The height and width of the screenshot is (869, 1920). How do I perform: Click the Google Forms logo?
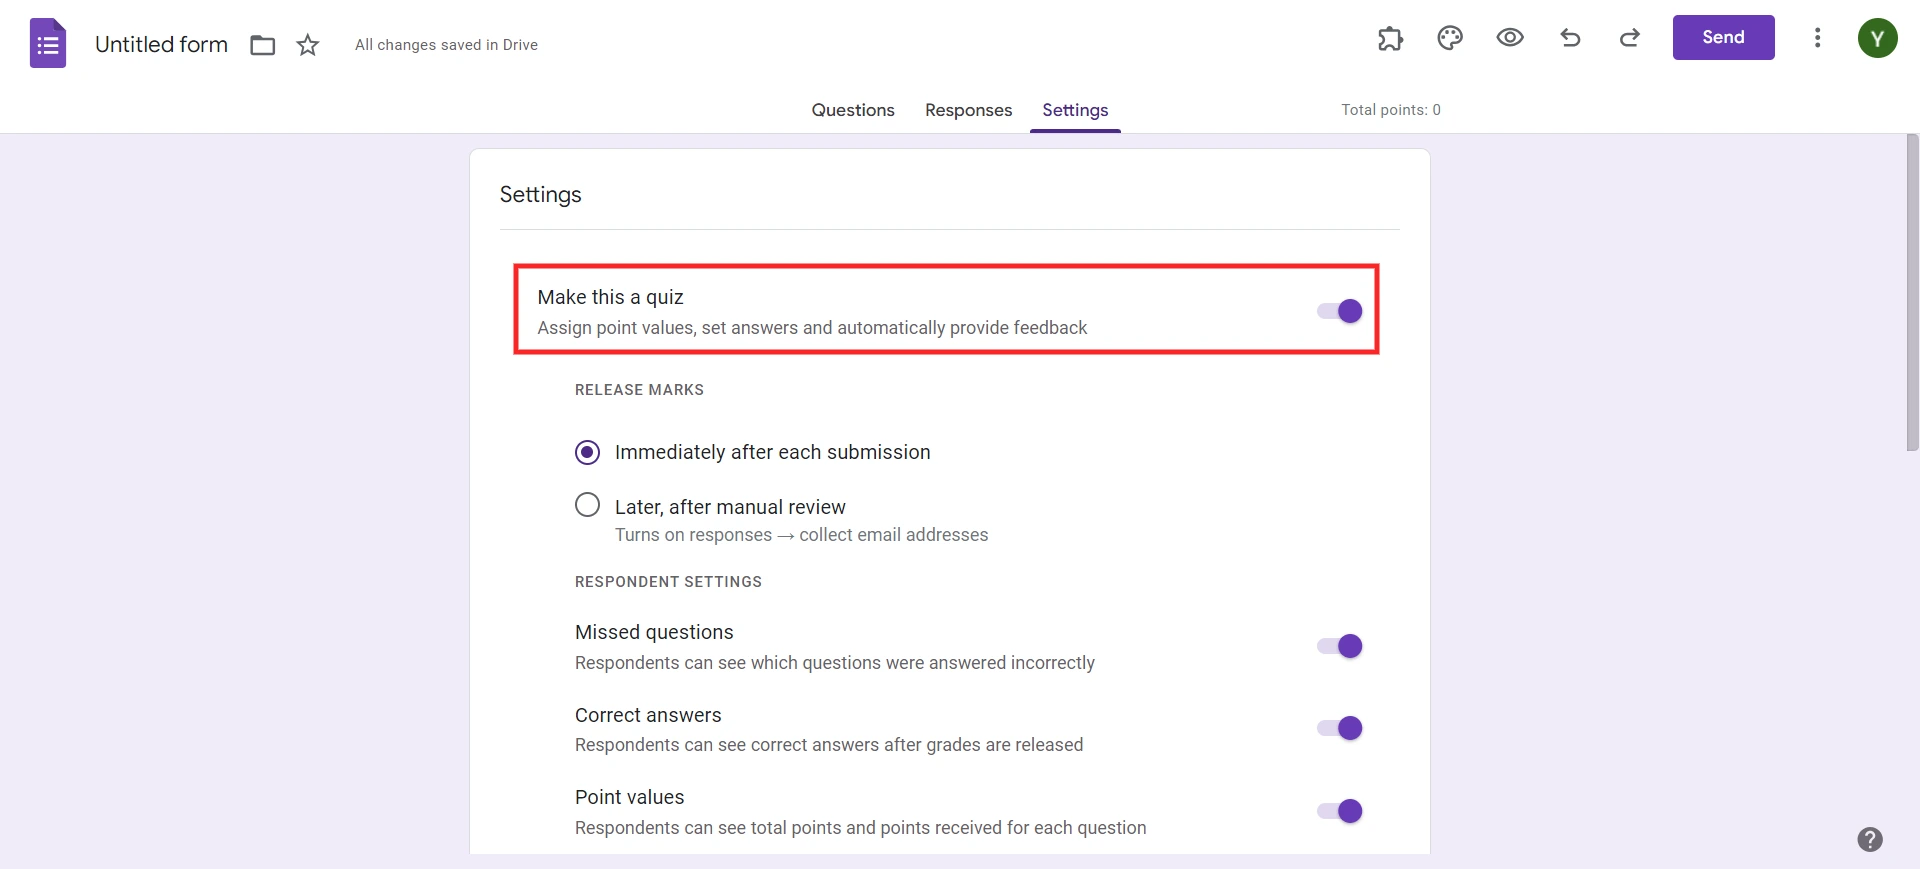[x=46, y=42]
